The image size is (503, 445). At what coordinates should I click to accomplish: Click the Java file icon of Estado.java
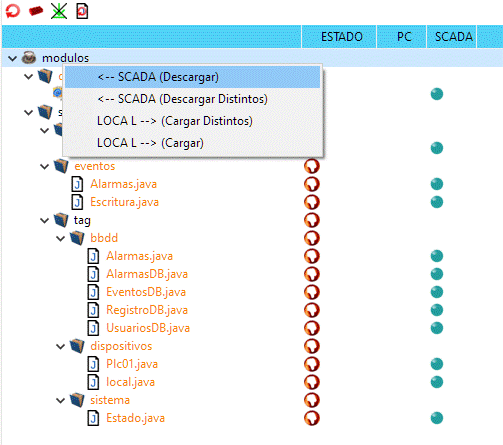(x=93, y=418)
